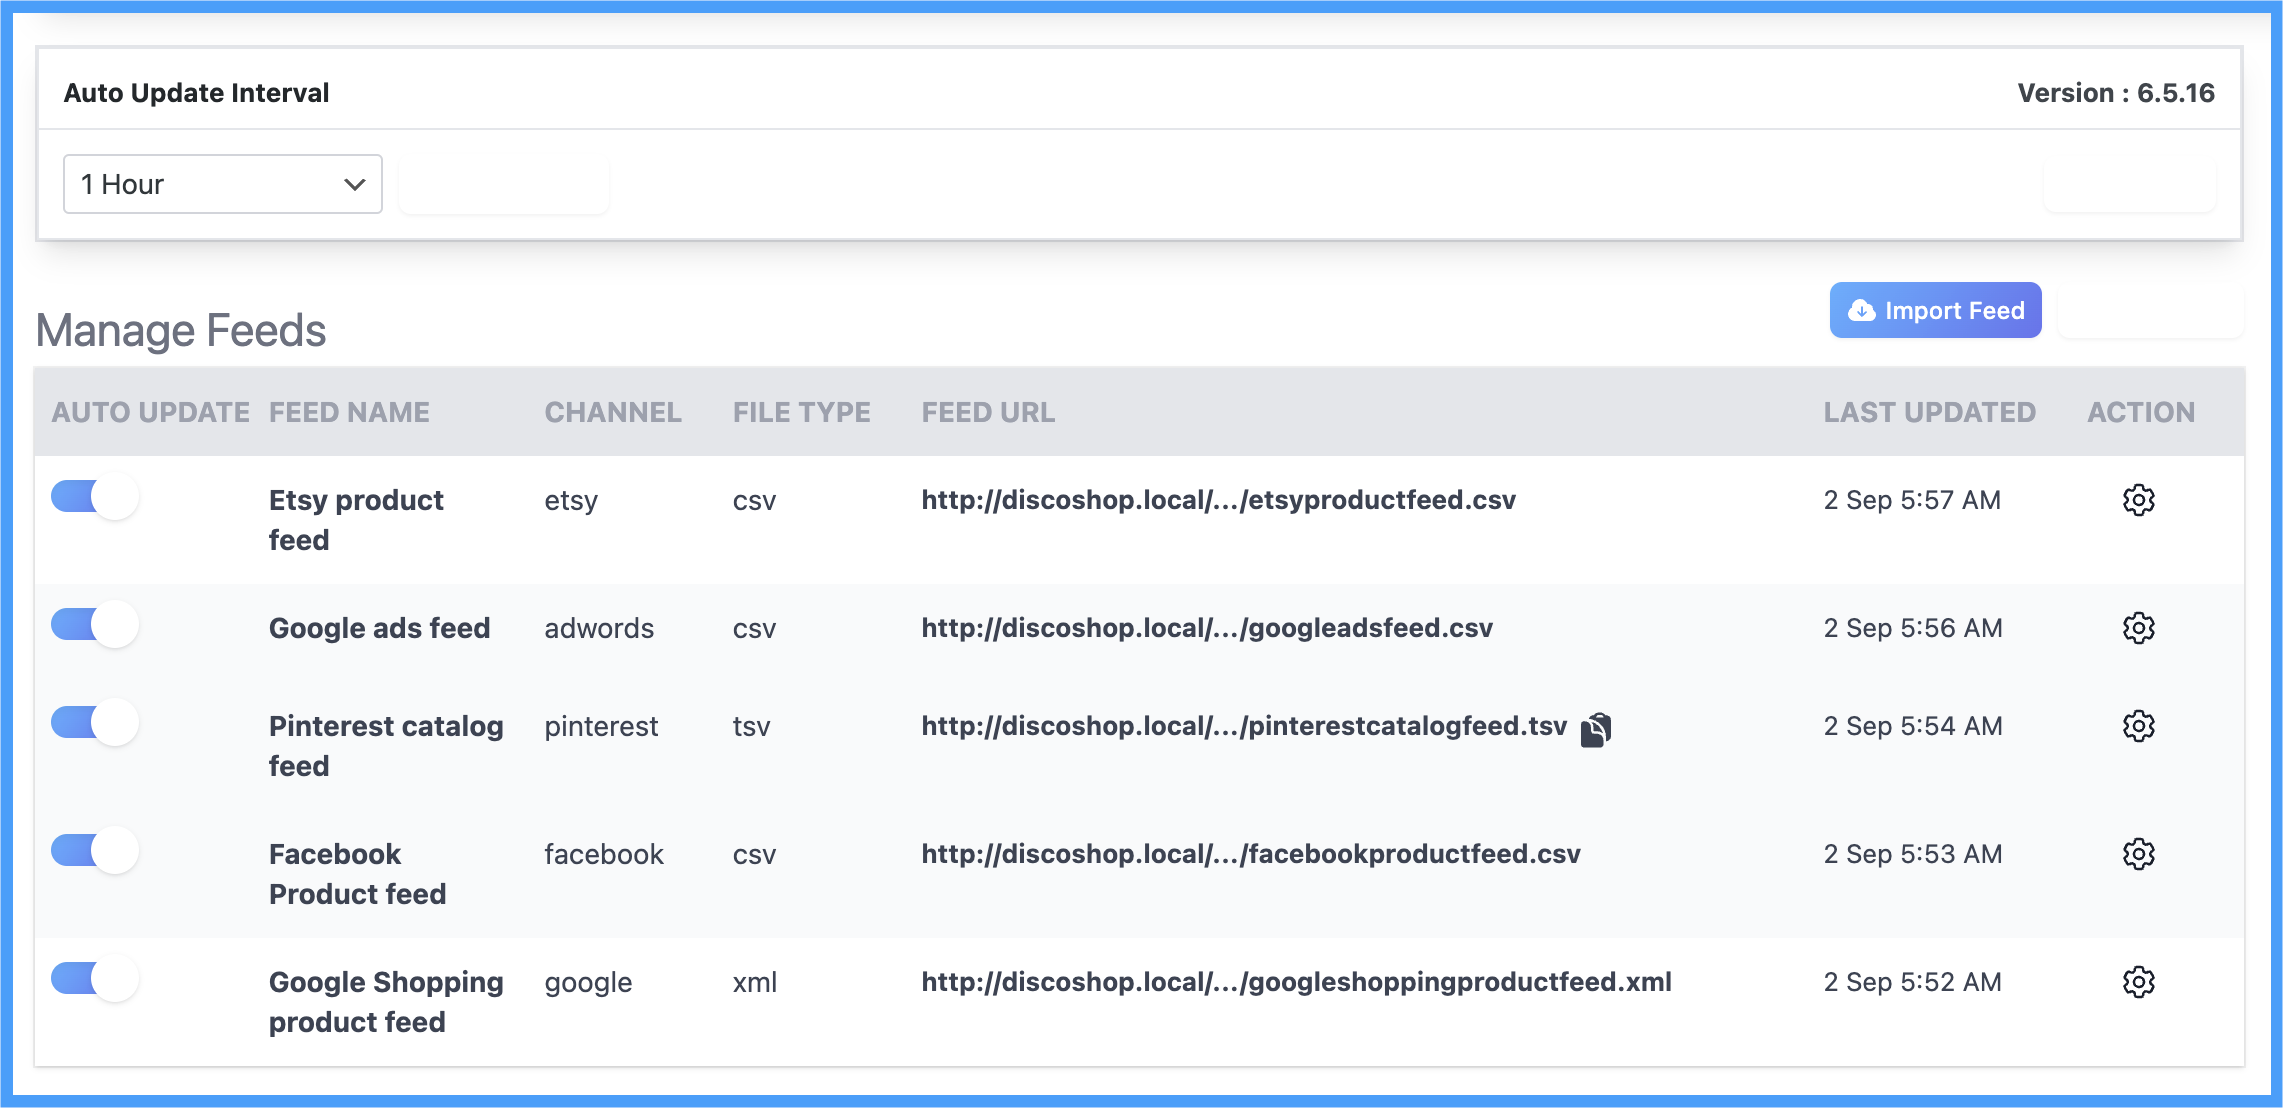2283x1108 pixels.
Task: Toggle auto update for Facebook Product feed
Action: click(x=95, y=850)
